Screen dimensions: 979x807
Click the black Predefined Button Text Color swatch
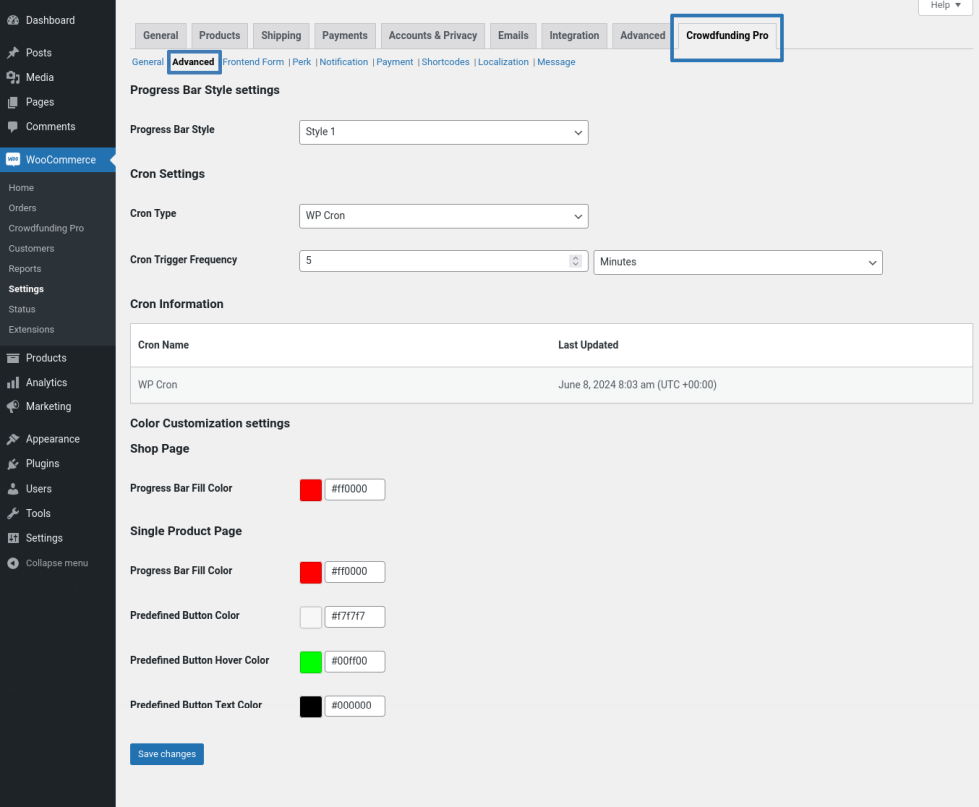click(311, 706)
